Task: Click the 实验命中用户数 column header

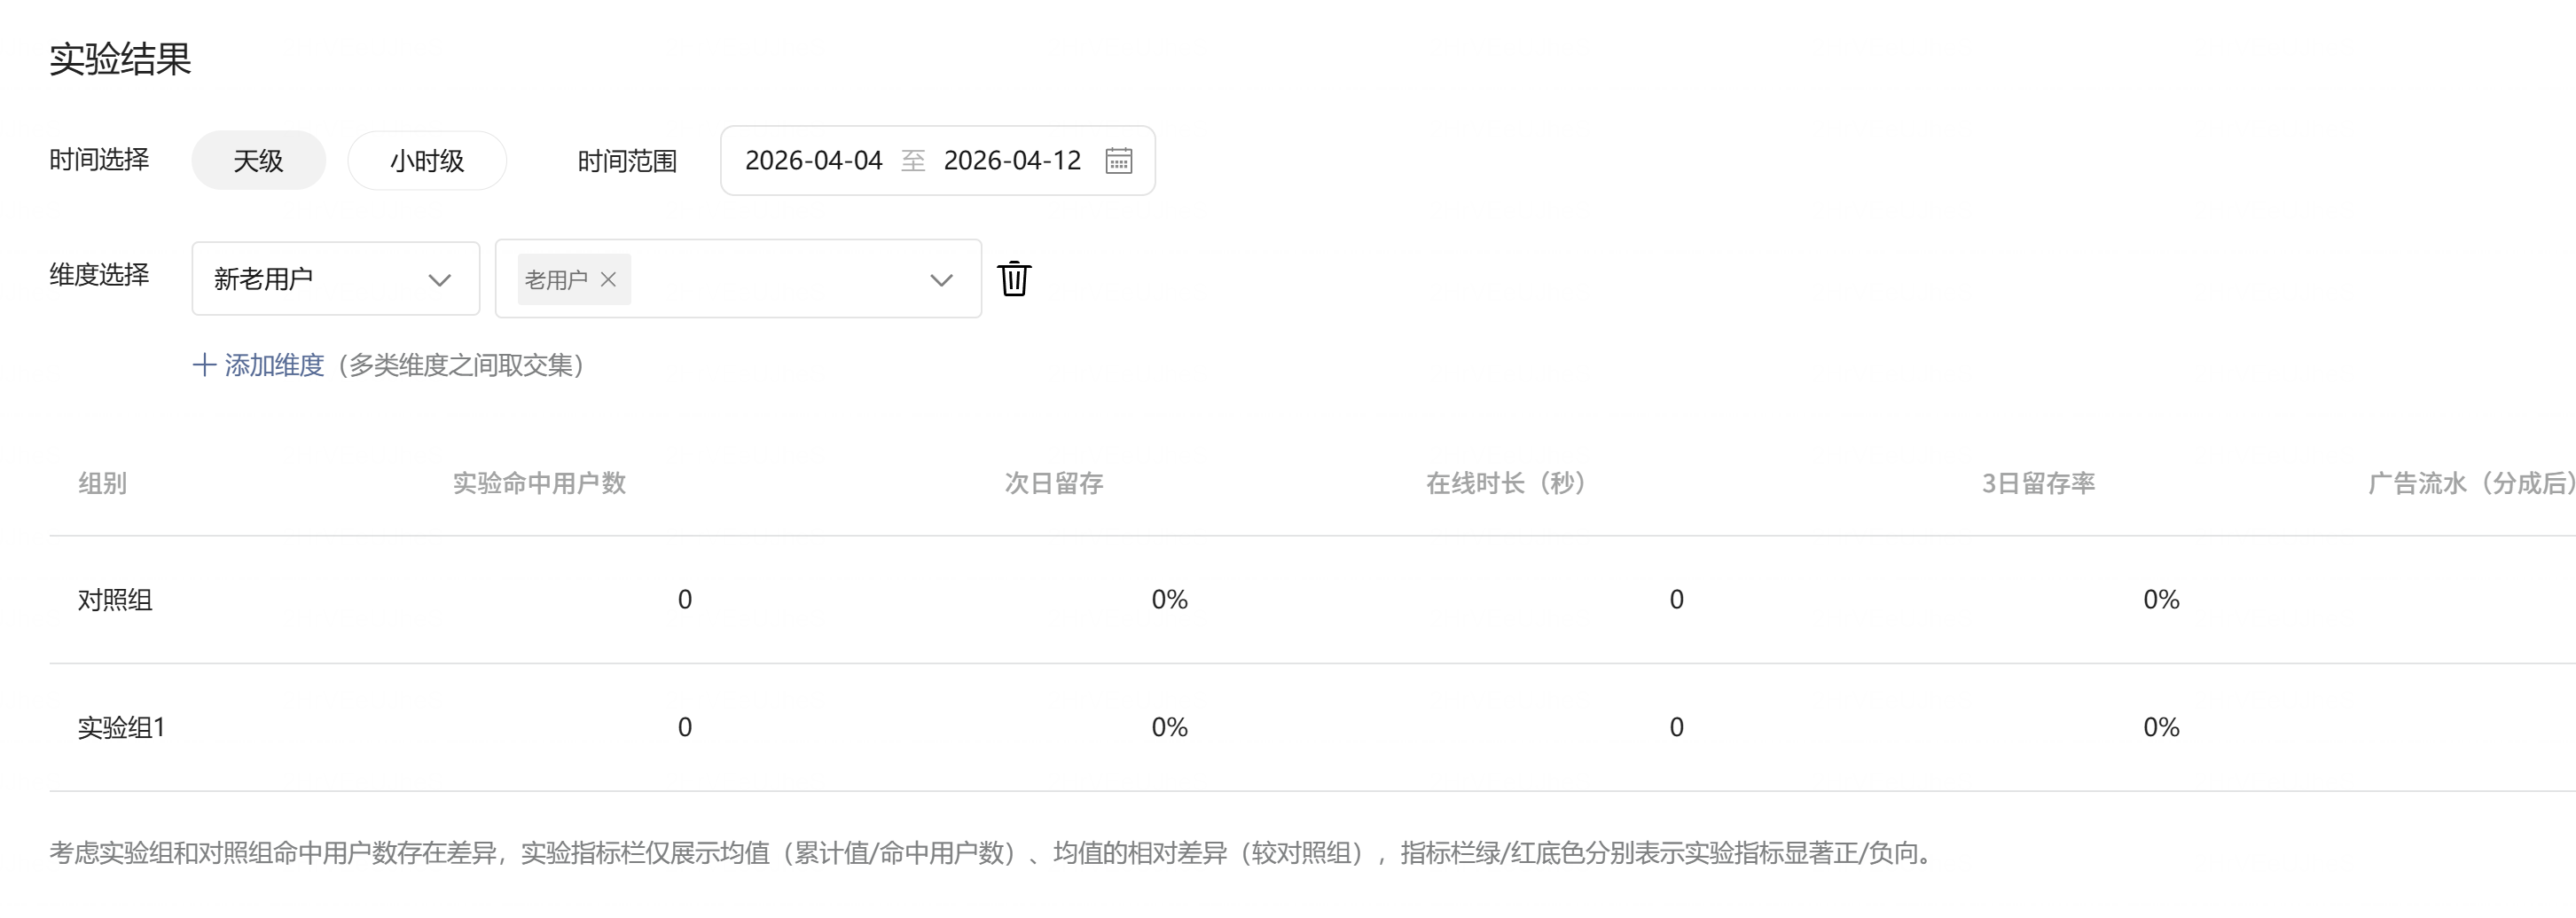Action: [x=539, y=483]
